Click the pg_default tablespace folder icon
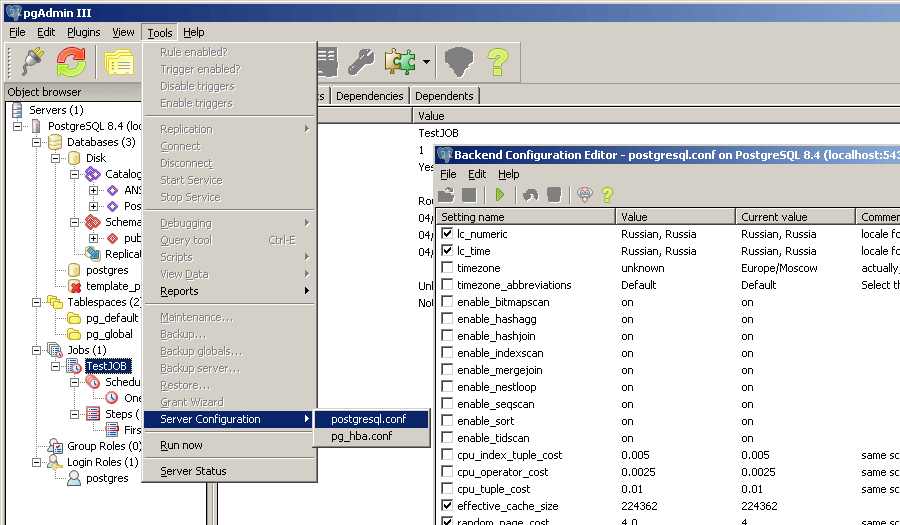Image resolution: width=900 pixels, height=525 pixels. [x=74, y=318]
